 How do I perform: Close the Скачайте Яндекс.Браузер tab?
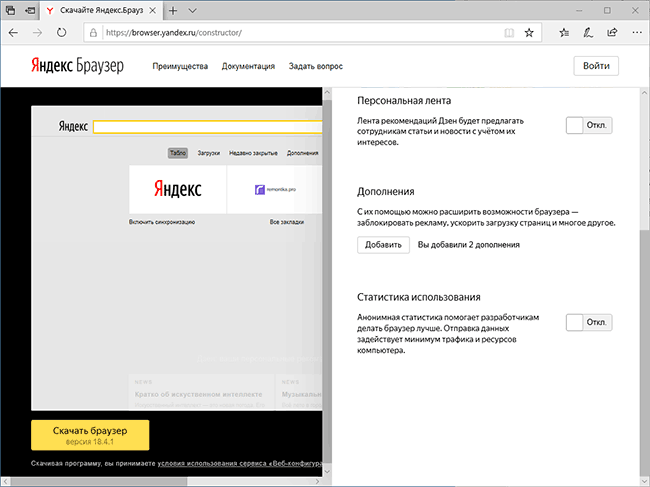pos(153,11)
